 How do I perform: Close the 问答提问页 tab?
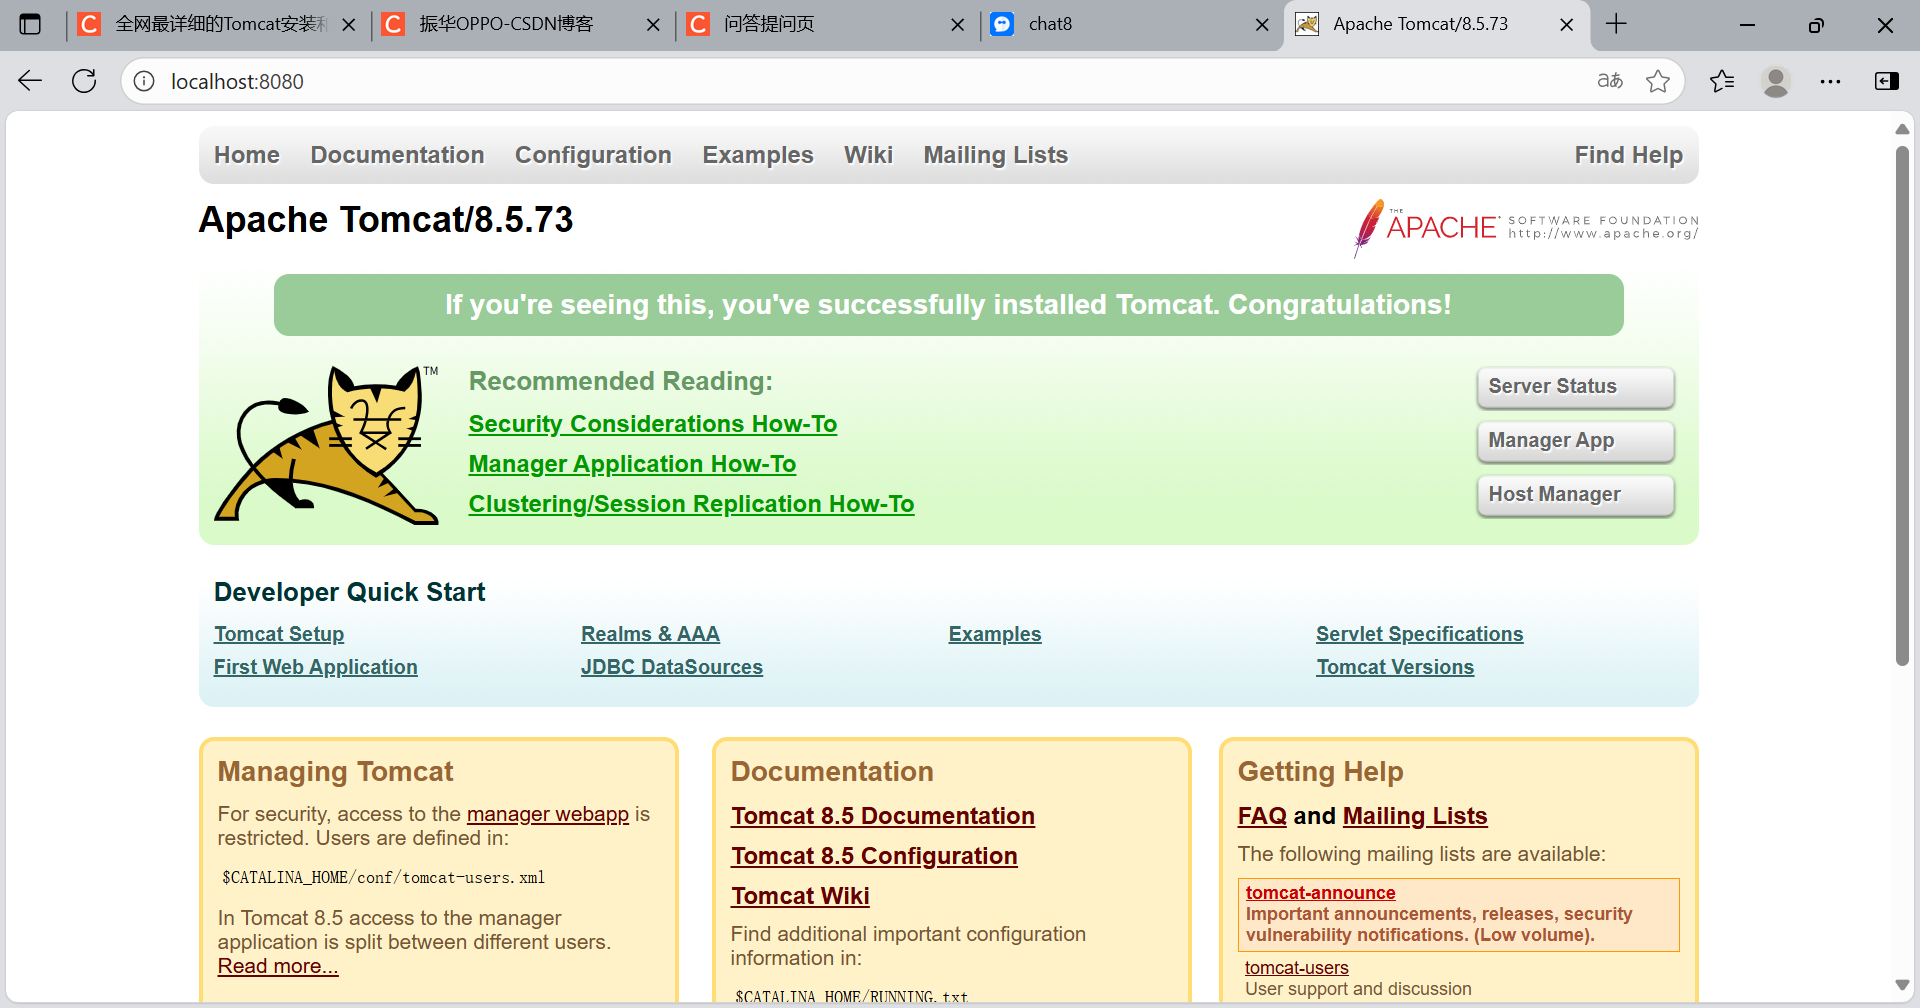tap(958, 24)
